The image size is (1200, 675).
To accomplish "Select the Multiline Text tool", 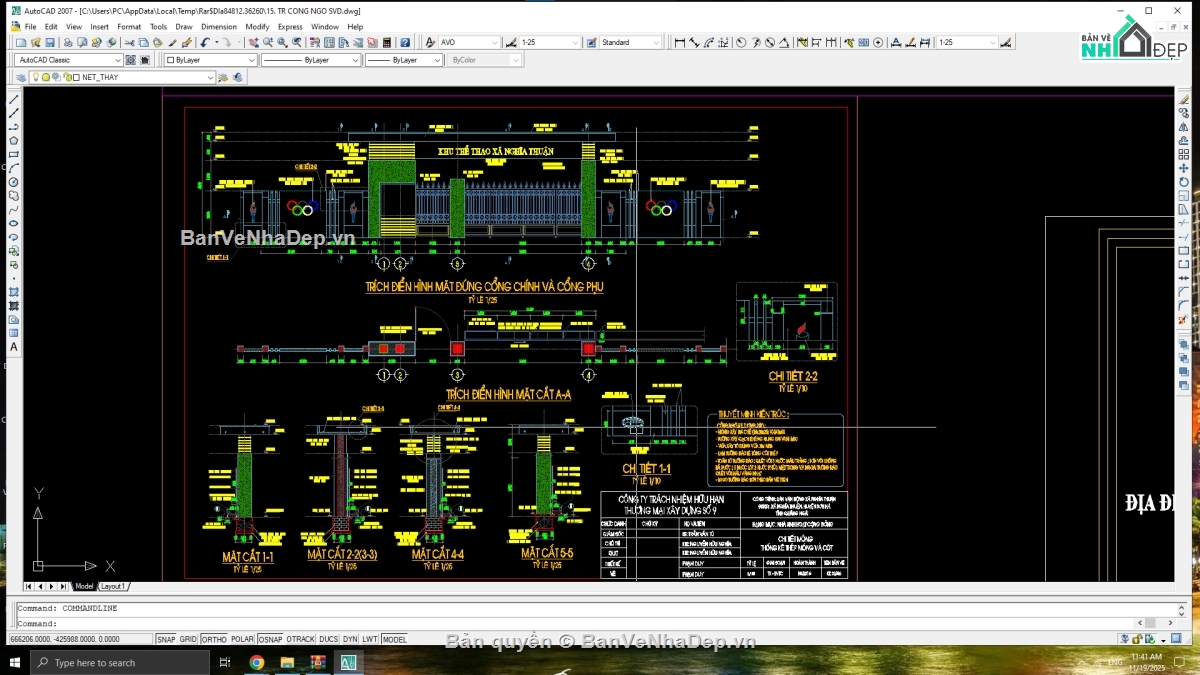I will tap(14, 347).
